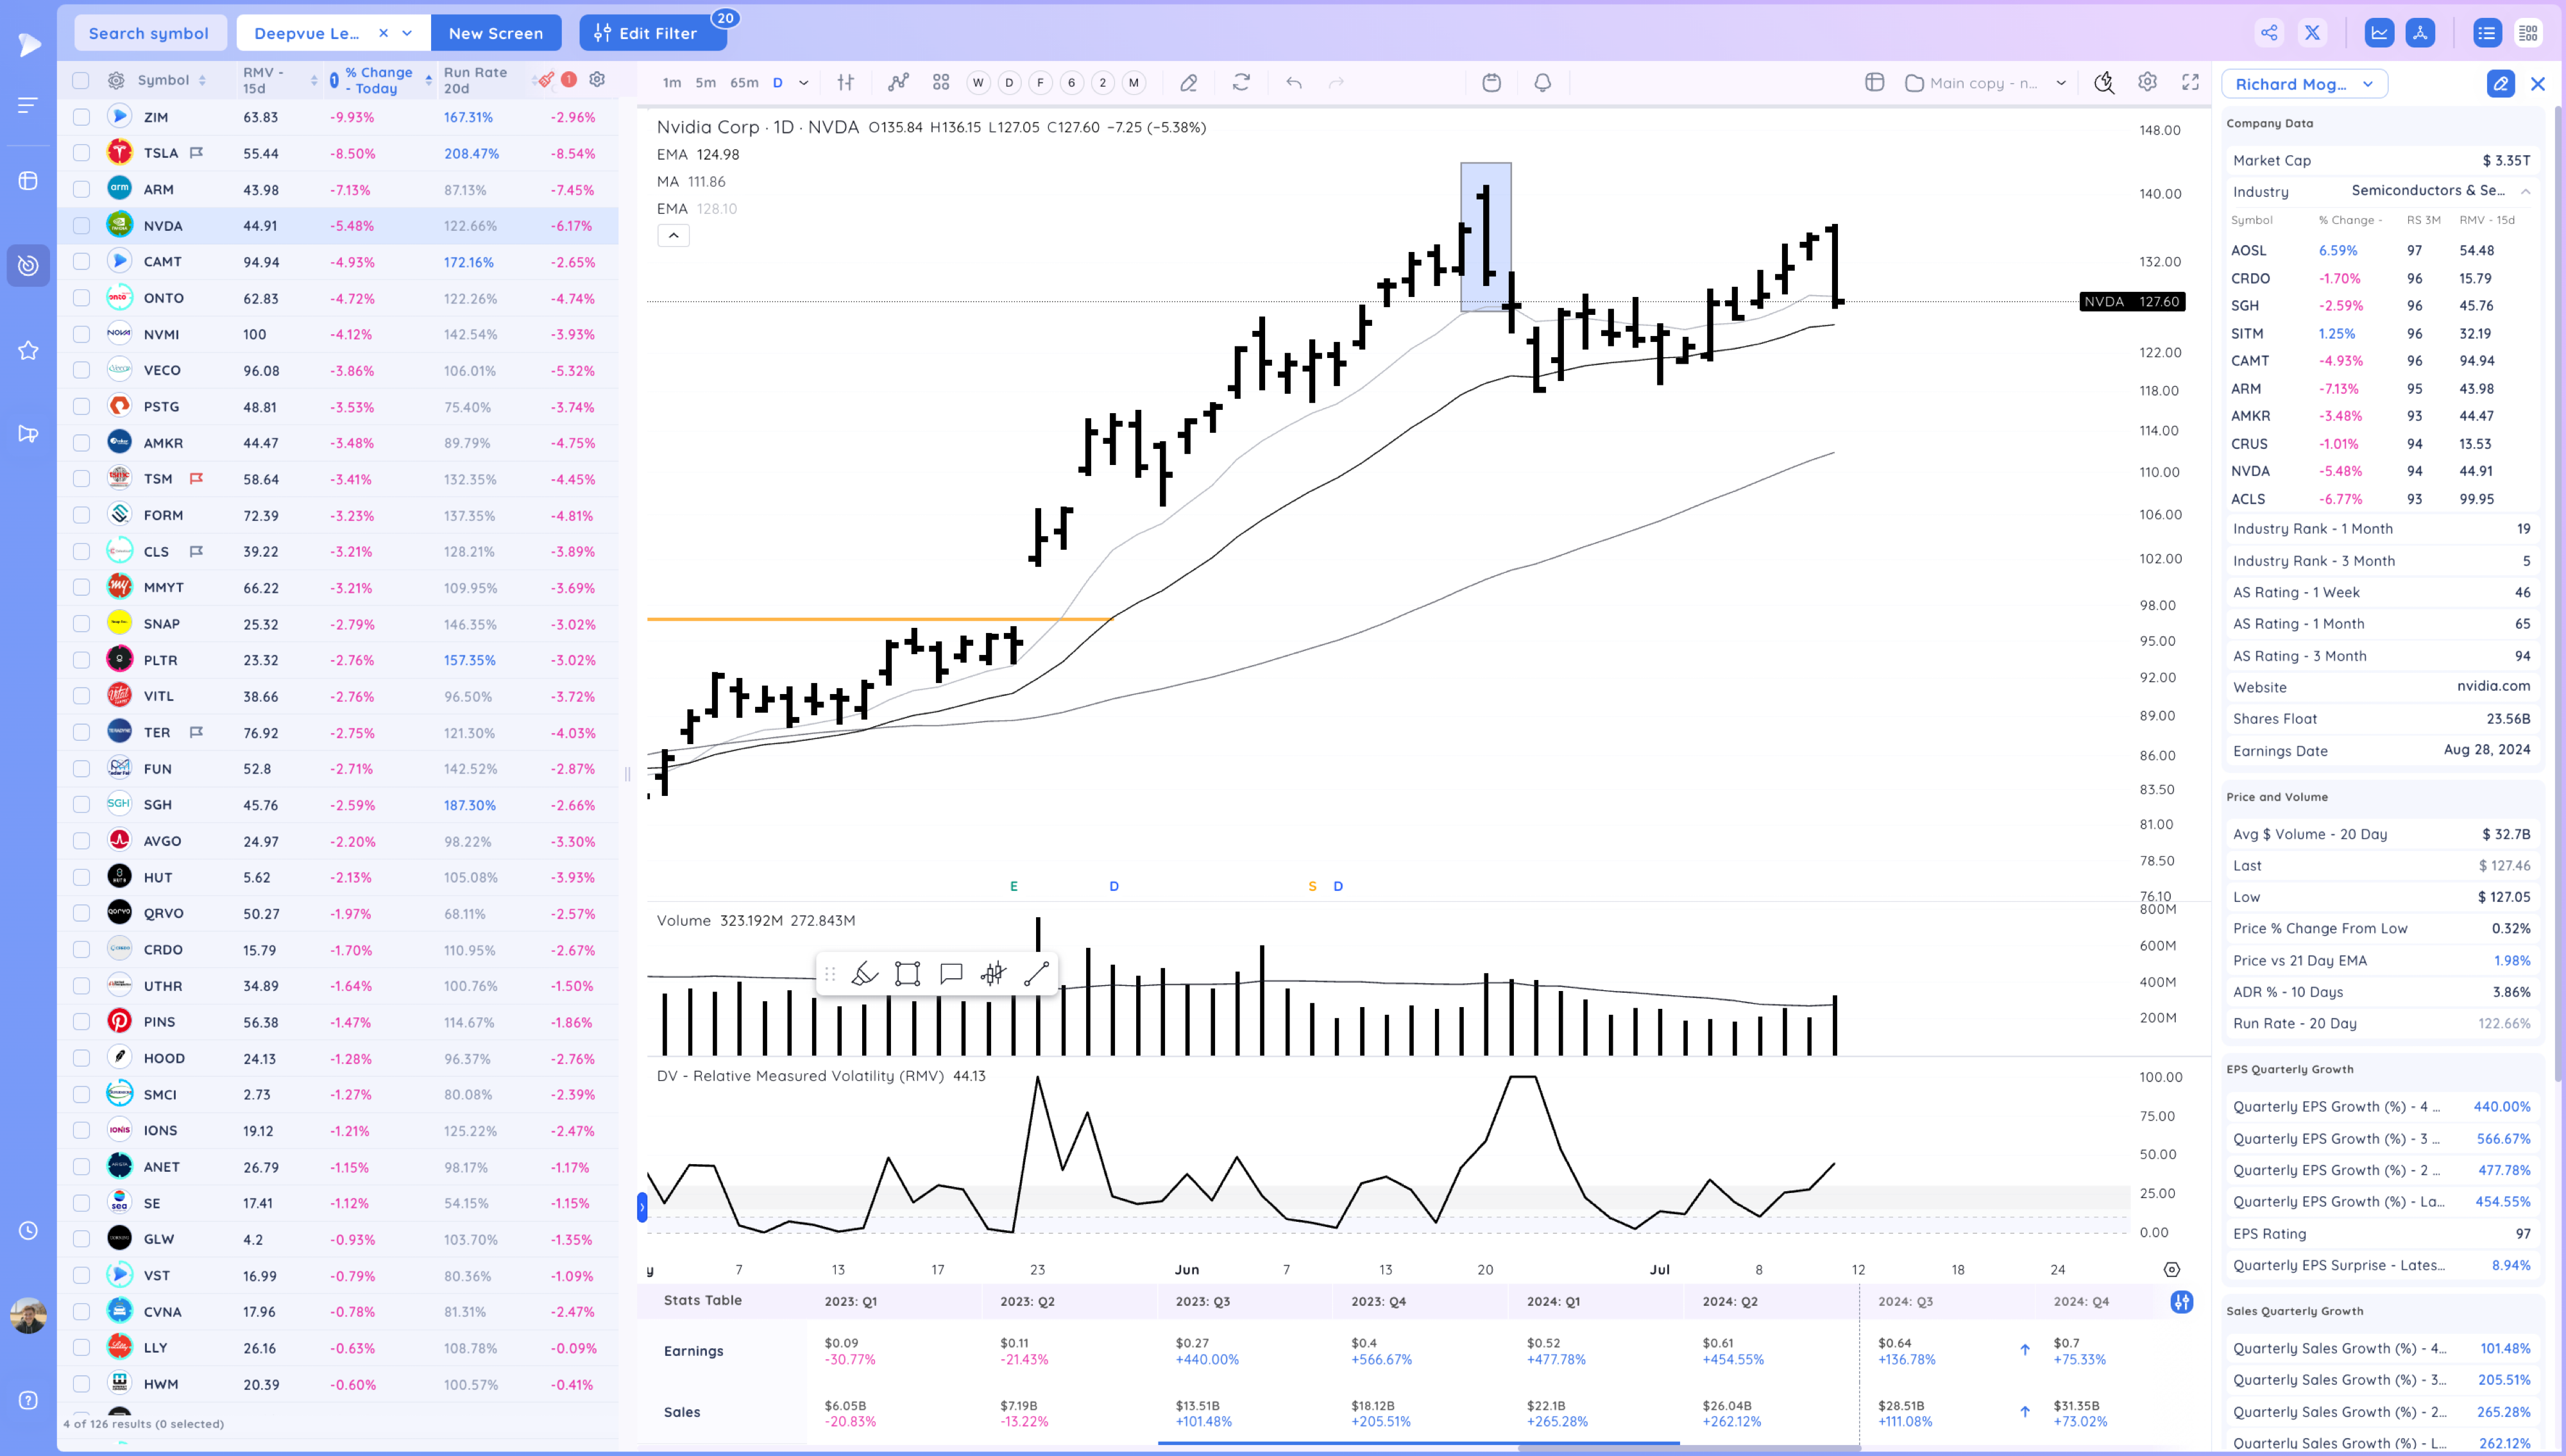
Task: Select the trend line drawing tool
Action: point(1036,974)
